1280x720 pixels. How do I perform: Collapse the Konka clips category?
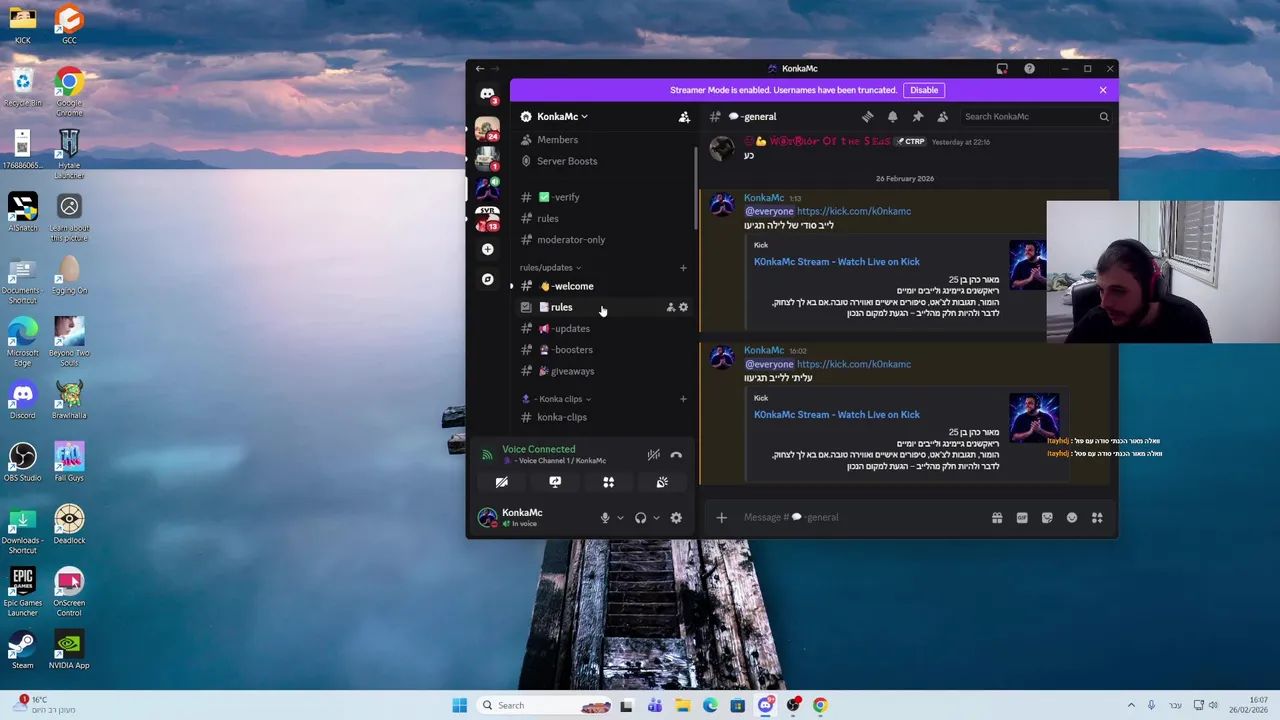563,399
